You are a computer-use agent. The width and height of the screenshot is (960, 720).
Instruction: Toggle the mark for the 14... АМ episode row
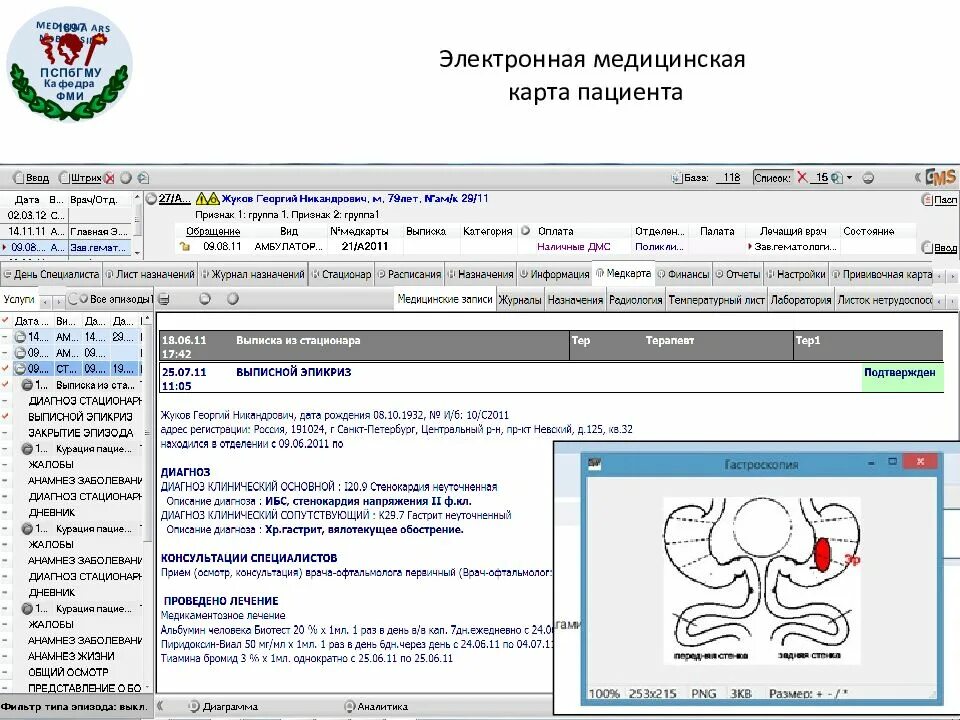[x=6, y=337]
